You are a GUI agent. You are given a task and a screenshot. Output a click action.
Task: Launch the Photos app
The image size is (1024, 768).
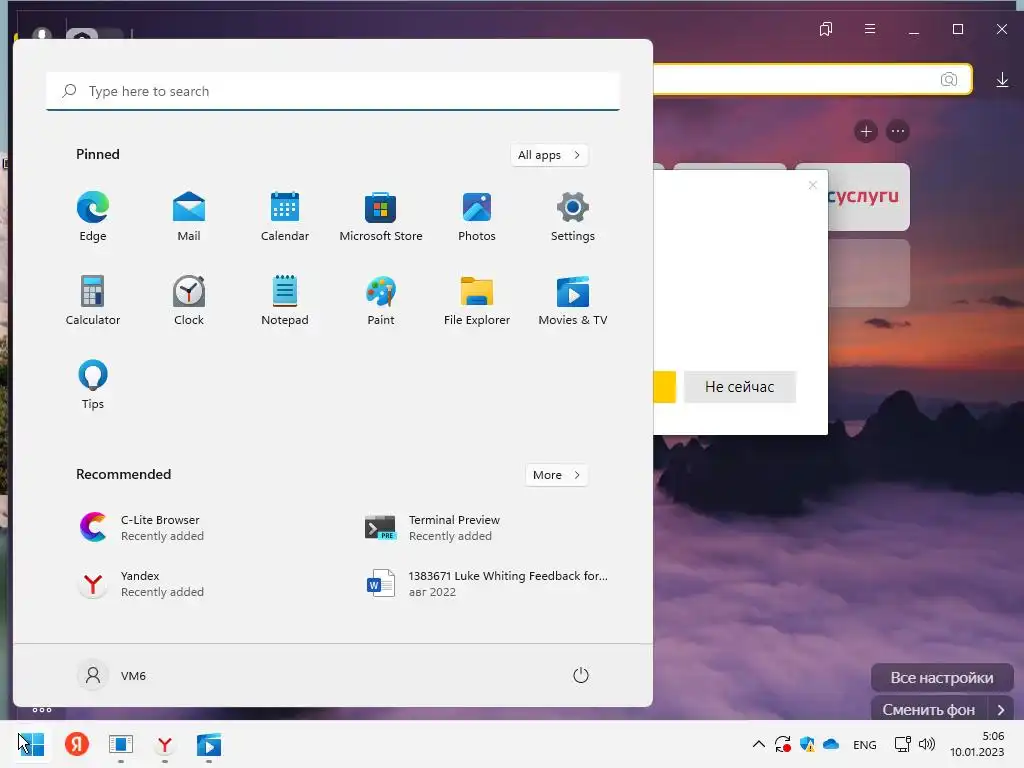pyautogui.click(x=477, y=217)
